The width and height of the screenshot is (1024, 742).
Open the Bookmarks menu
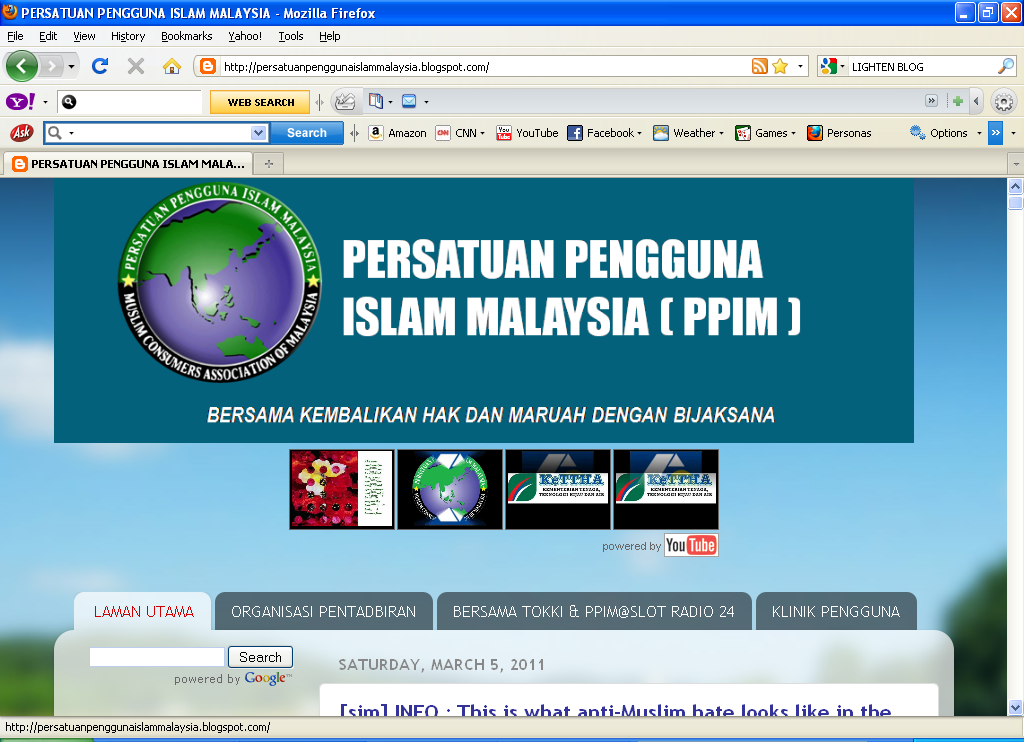click(x=186, y=36)
